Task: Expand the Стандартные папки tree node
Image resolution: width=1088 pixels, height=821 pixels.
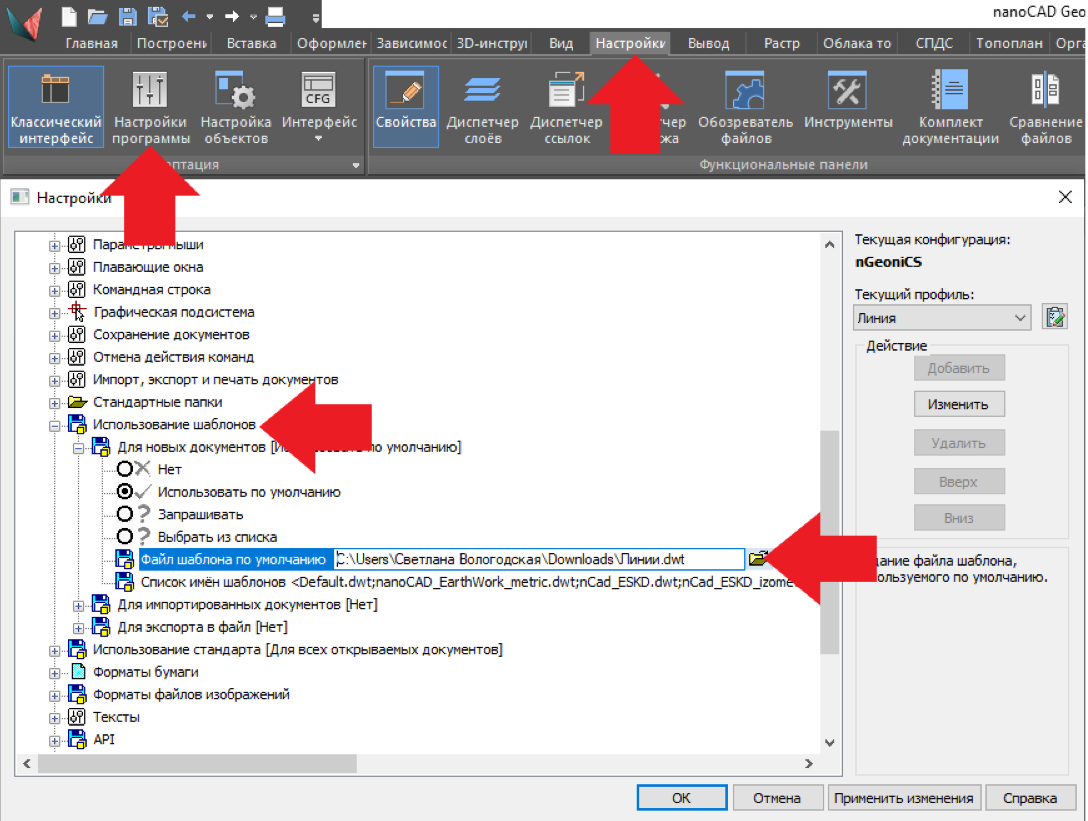Action: [55, 402]
